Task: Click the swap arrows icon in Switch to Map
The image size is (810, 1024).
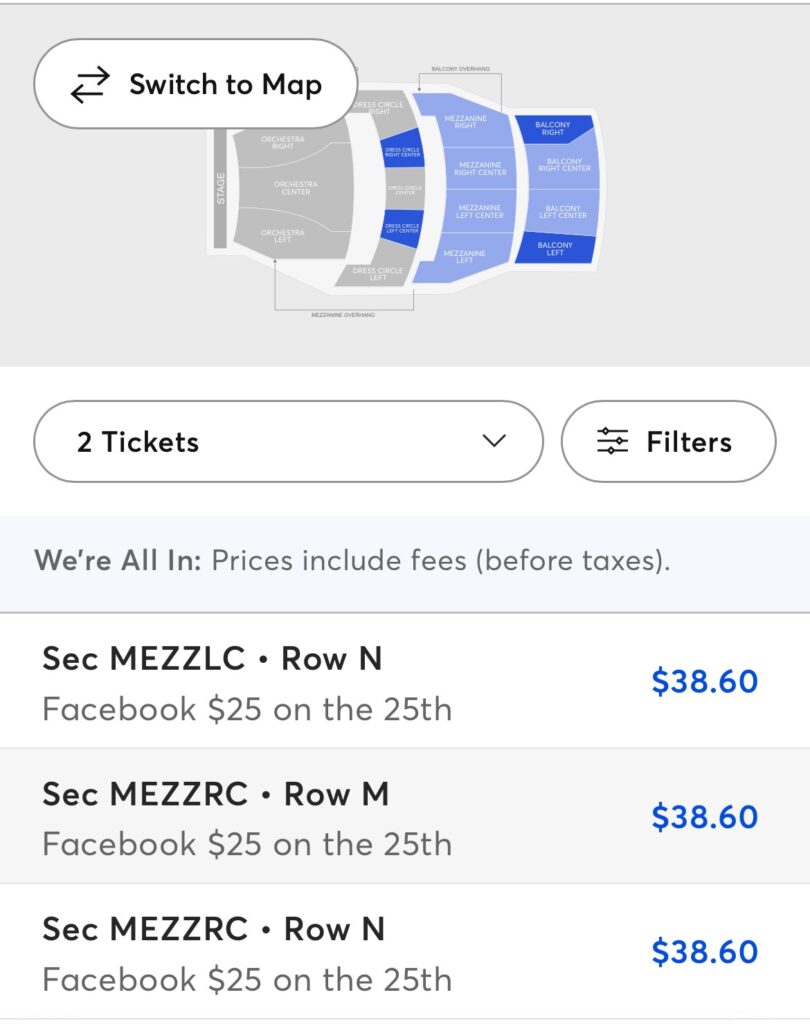Action: click(90, 85)
